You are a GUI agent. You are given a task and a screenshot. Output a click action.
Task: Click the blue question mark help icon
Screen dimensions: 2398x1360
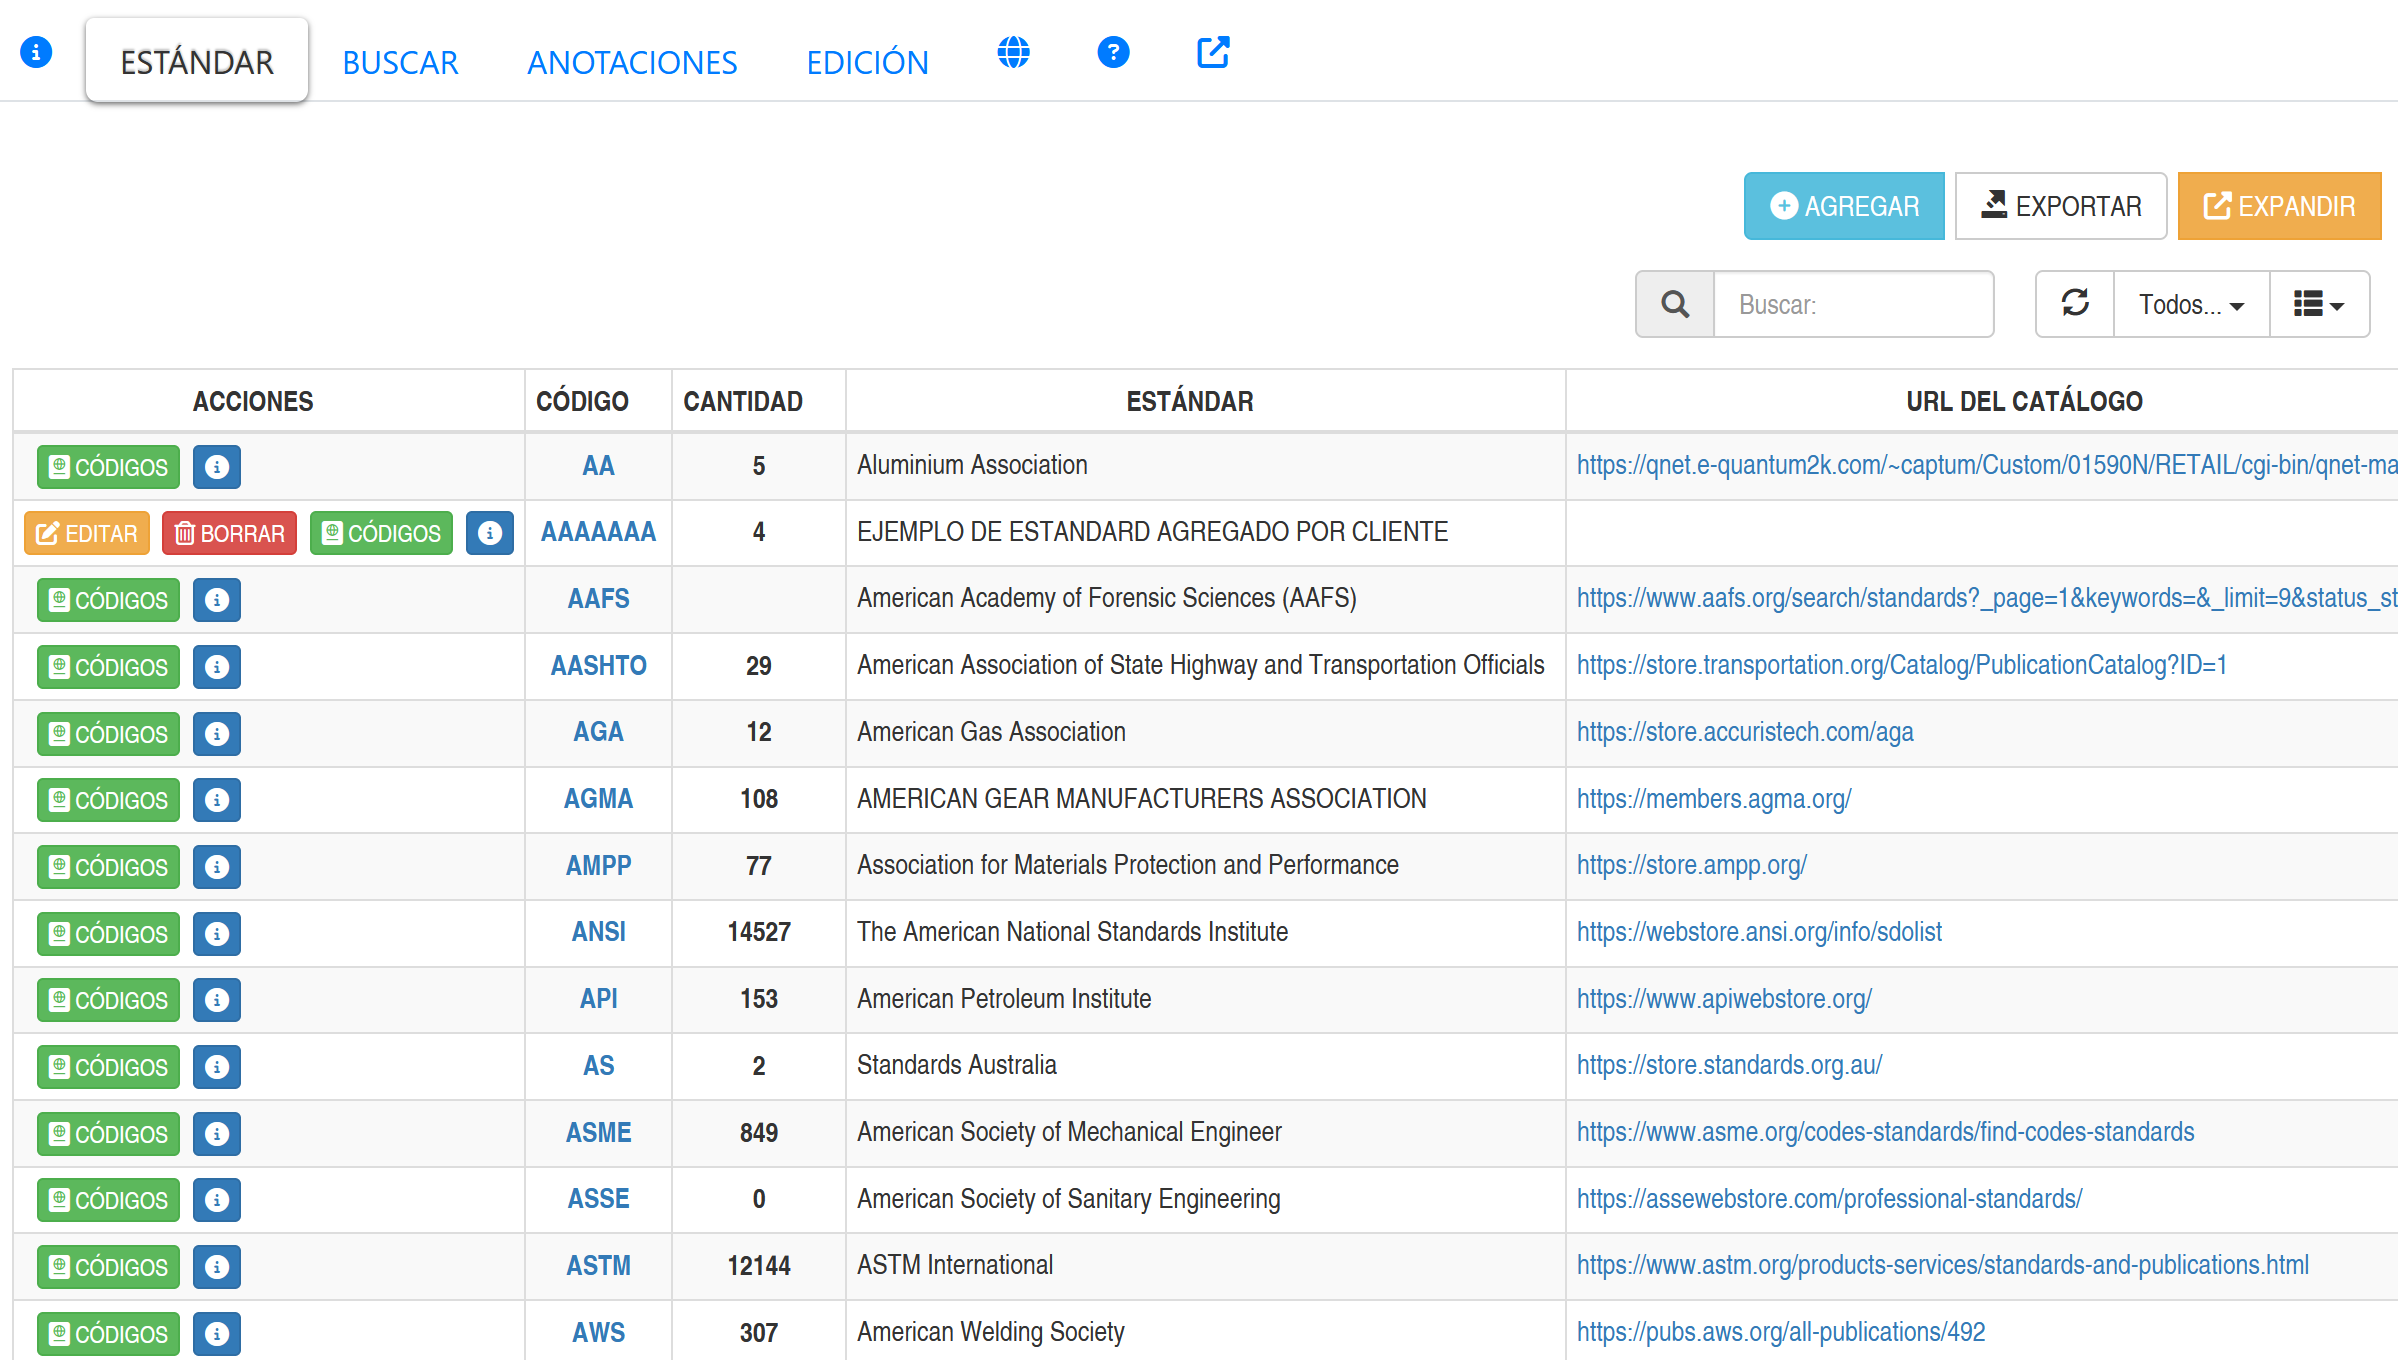(1113, 52)
